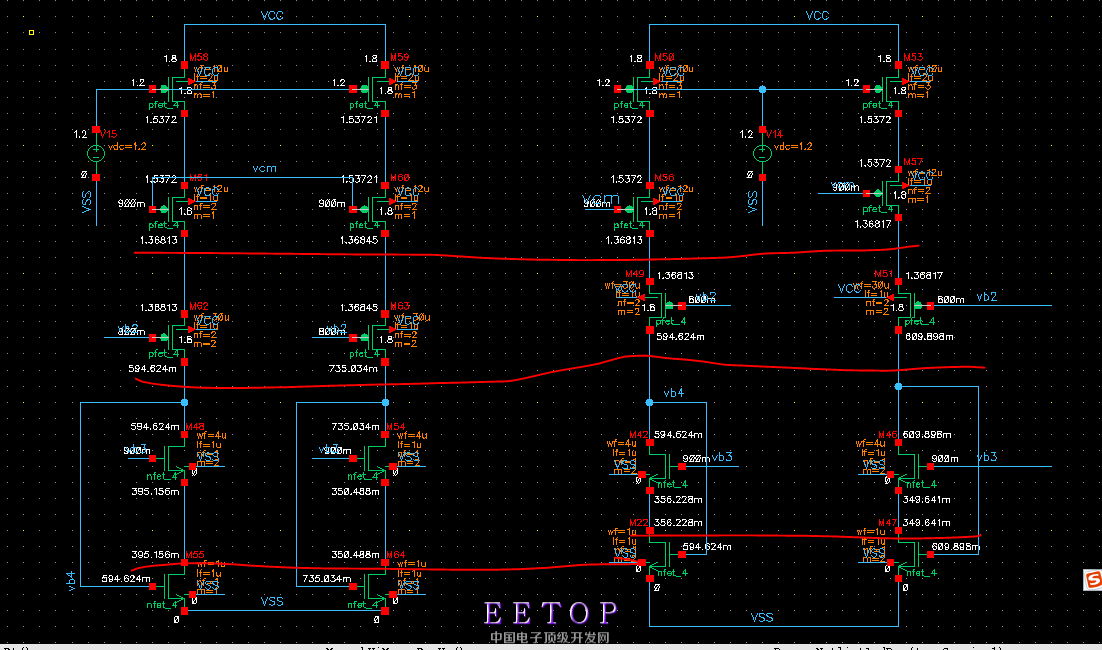Click the vcm net label
Viewport: 1102px width, 650px height.
[264, 168]
